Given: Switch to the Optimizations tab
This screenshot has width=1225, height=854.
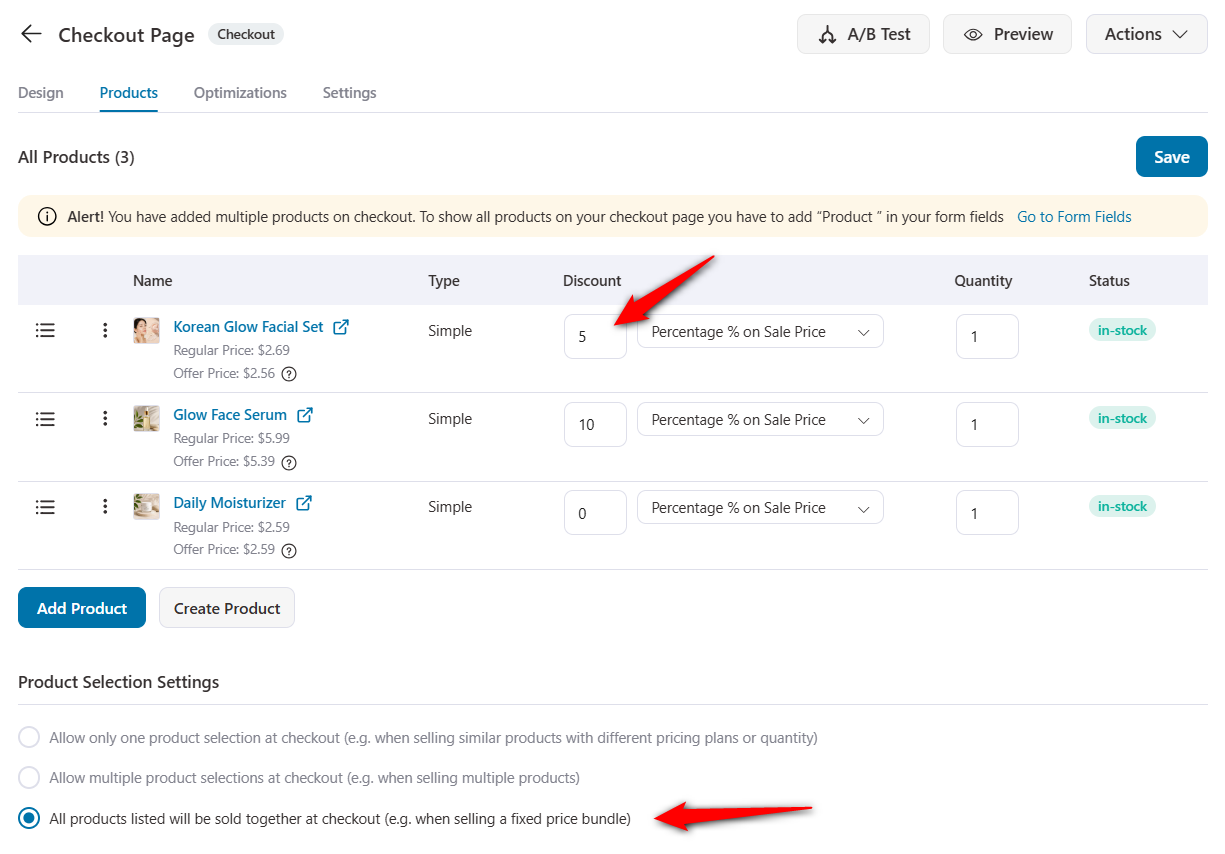Looking at the screenshot, I should point(240,93).
